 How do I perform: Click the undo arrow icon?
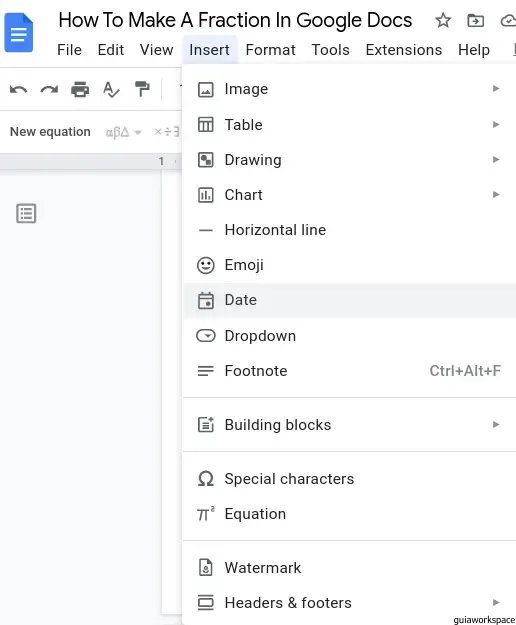[x=18, y=89]
